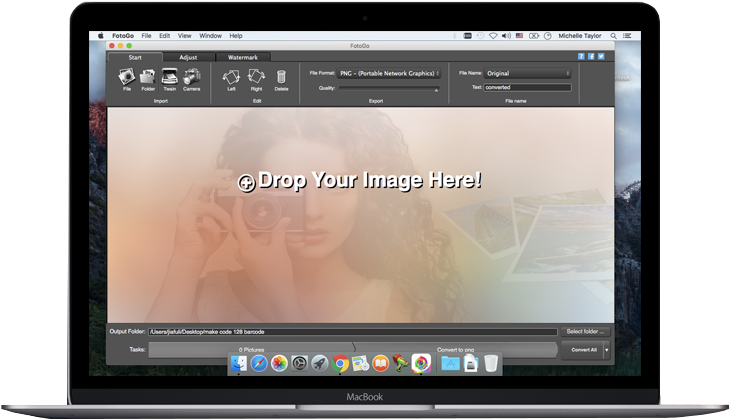This screenshot has height=419, width=730.
Task: Open the toy gun app in dock
Action: (x=400, y=363)
